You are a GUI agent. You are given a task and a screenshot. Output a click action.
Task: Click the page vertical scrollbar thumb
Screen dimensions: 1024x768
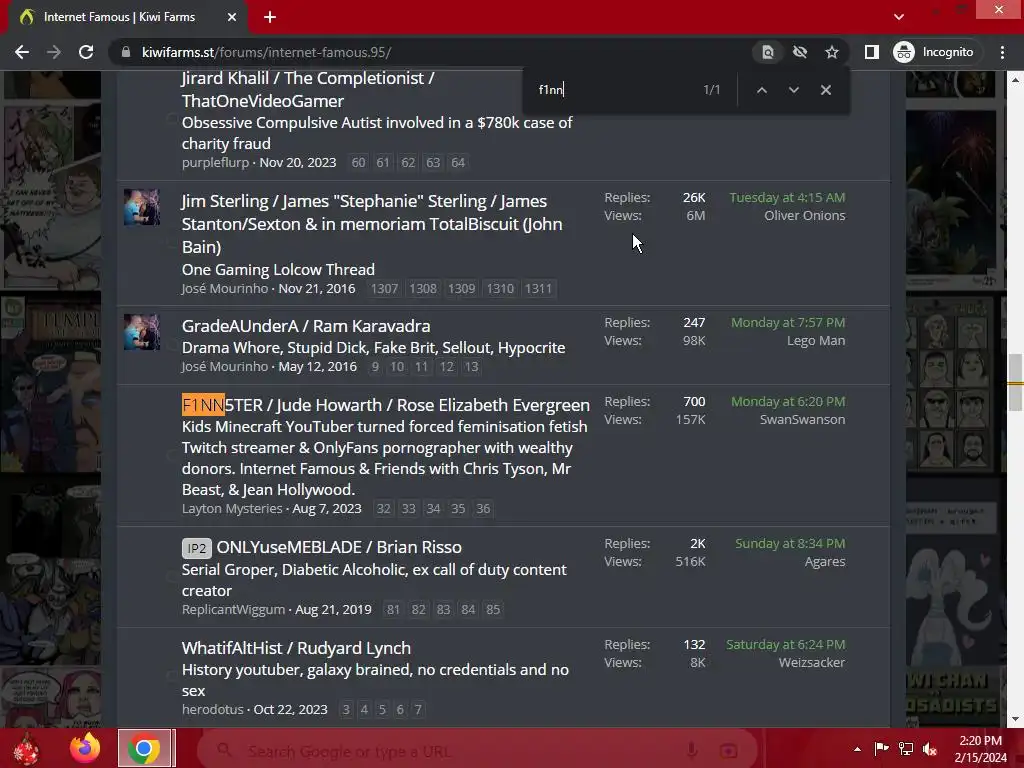[1015, 383]
